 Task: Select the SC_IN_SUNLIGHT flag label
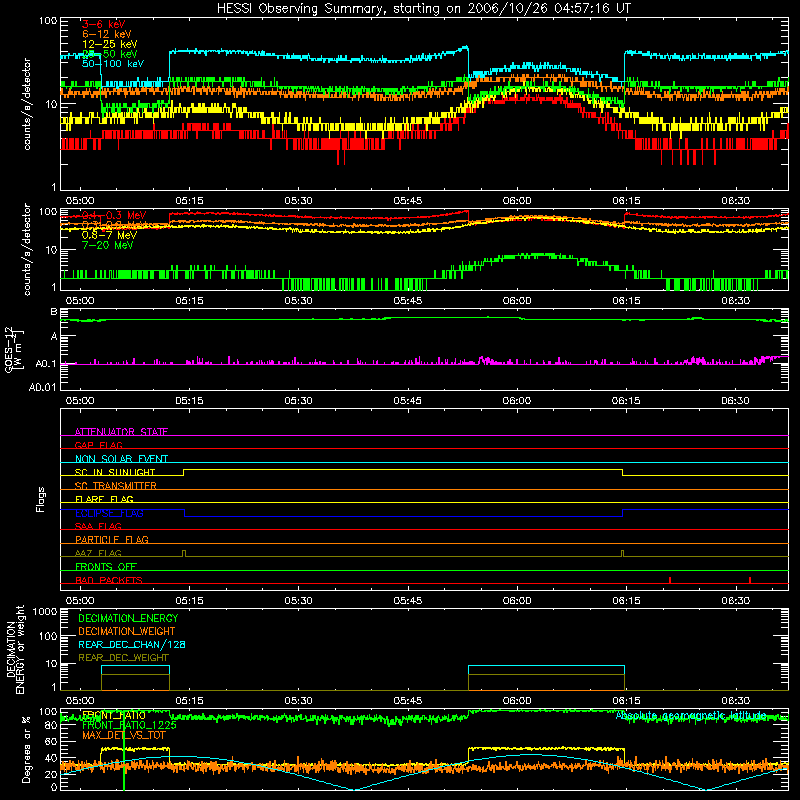coord(115,472)
